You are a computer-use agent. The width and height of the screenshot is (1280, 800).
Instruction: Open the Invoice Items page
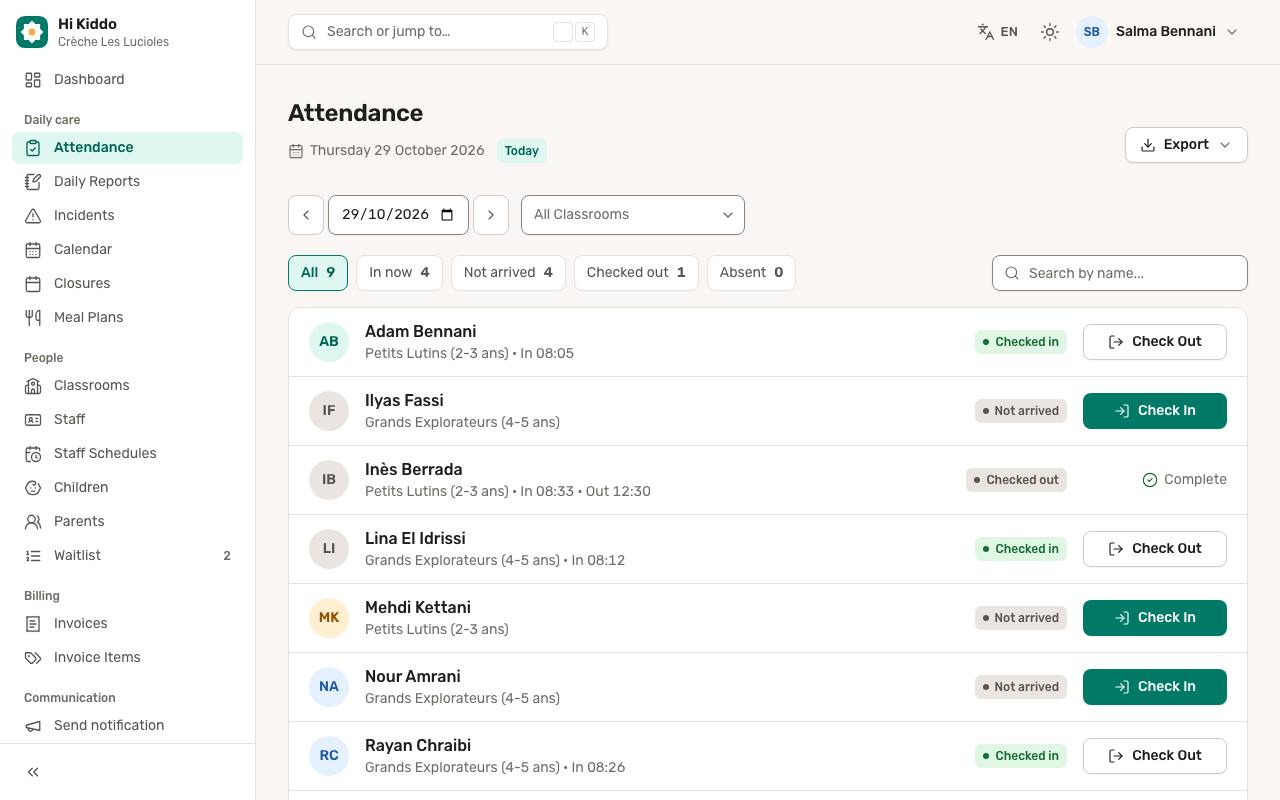(x=127, y=657)
